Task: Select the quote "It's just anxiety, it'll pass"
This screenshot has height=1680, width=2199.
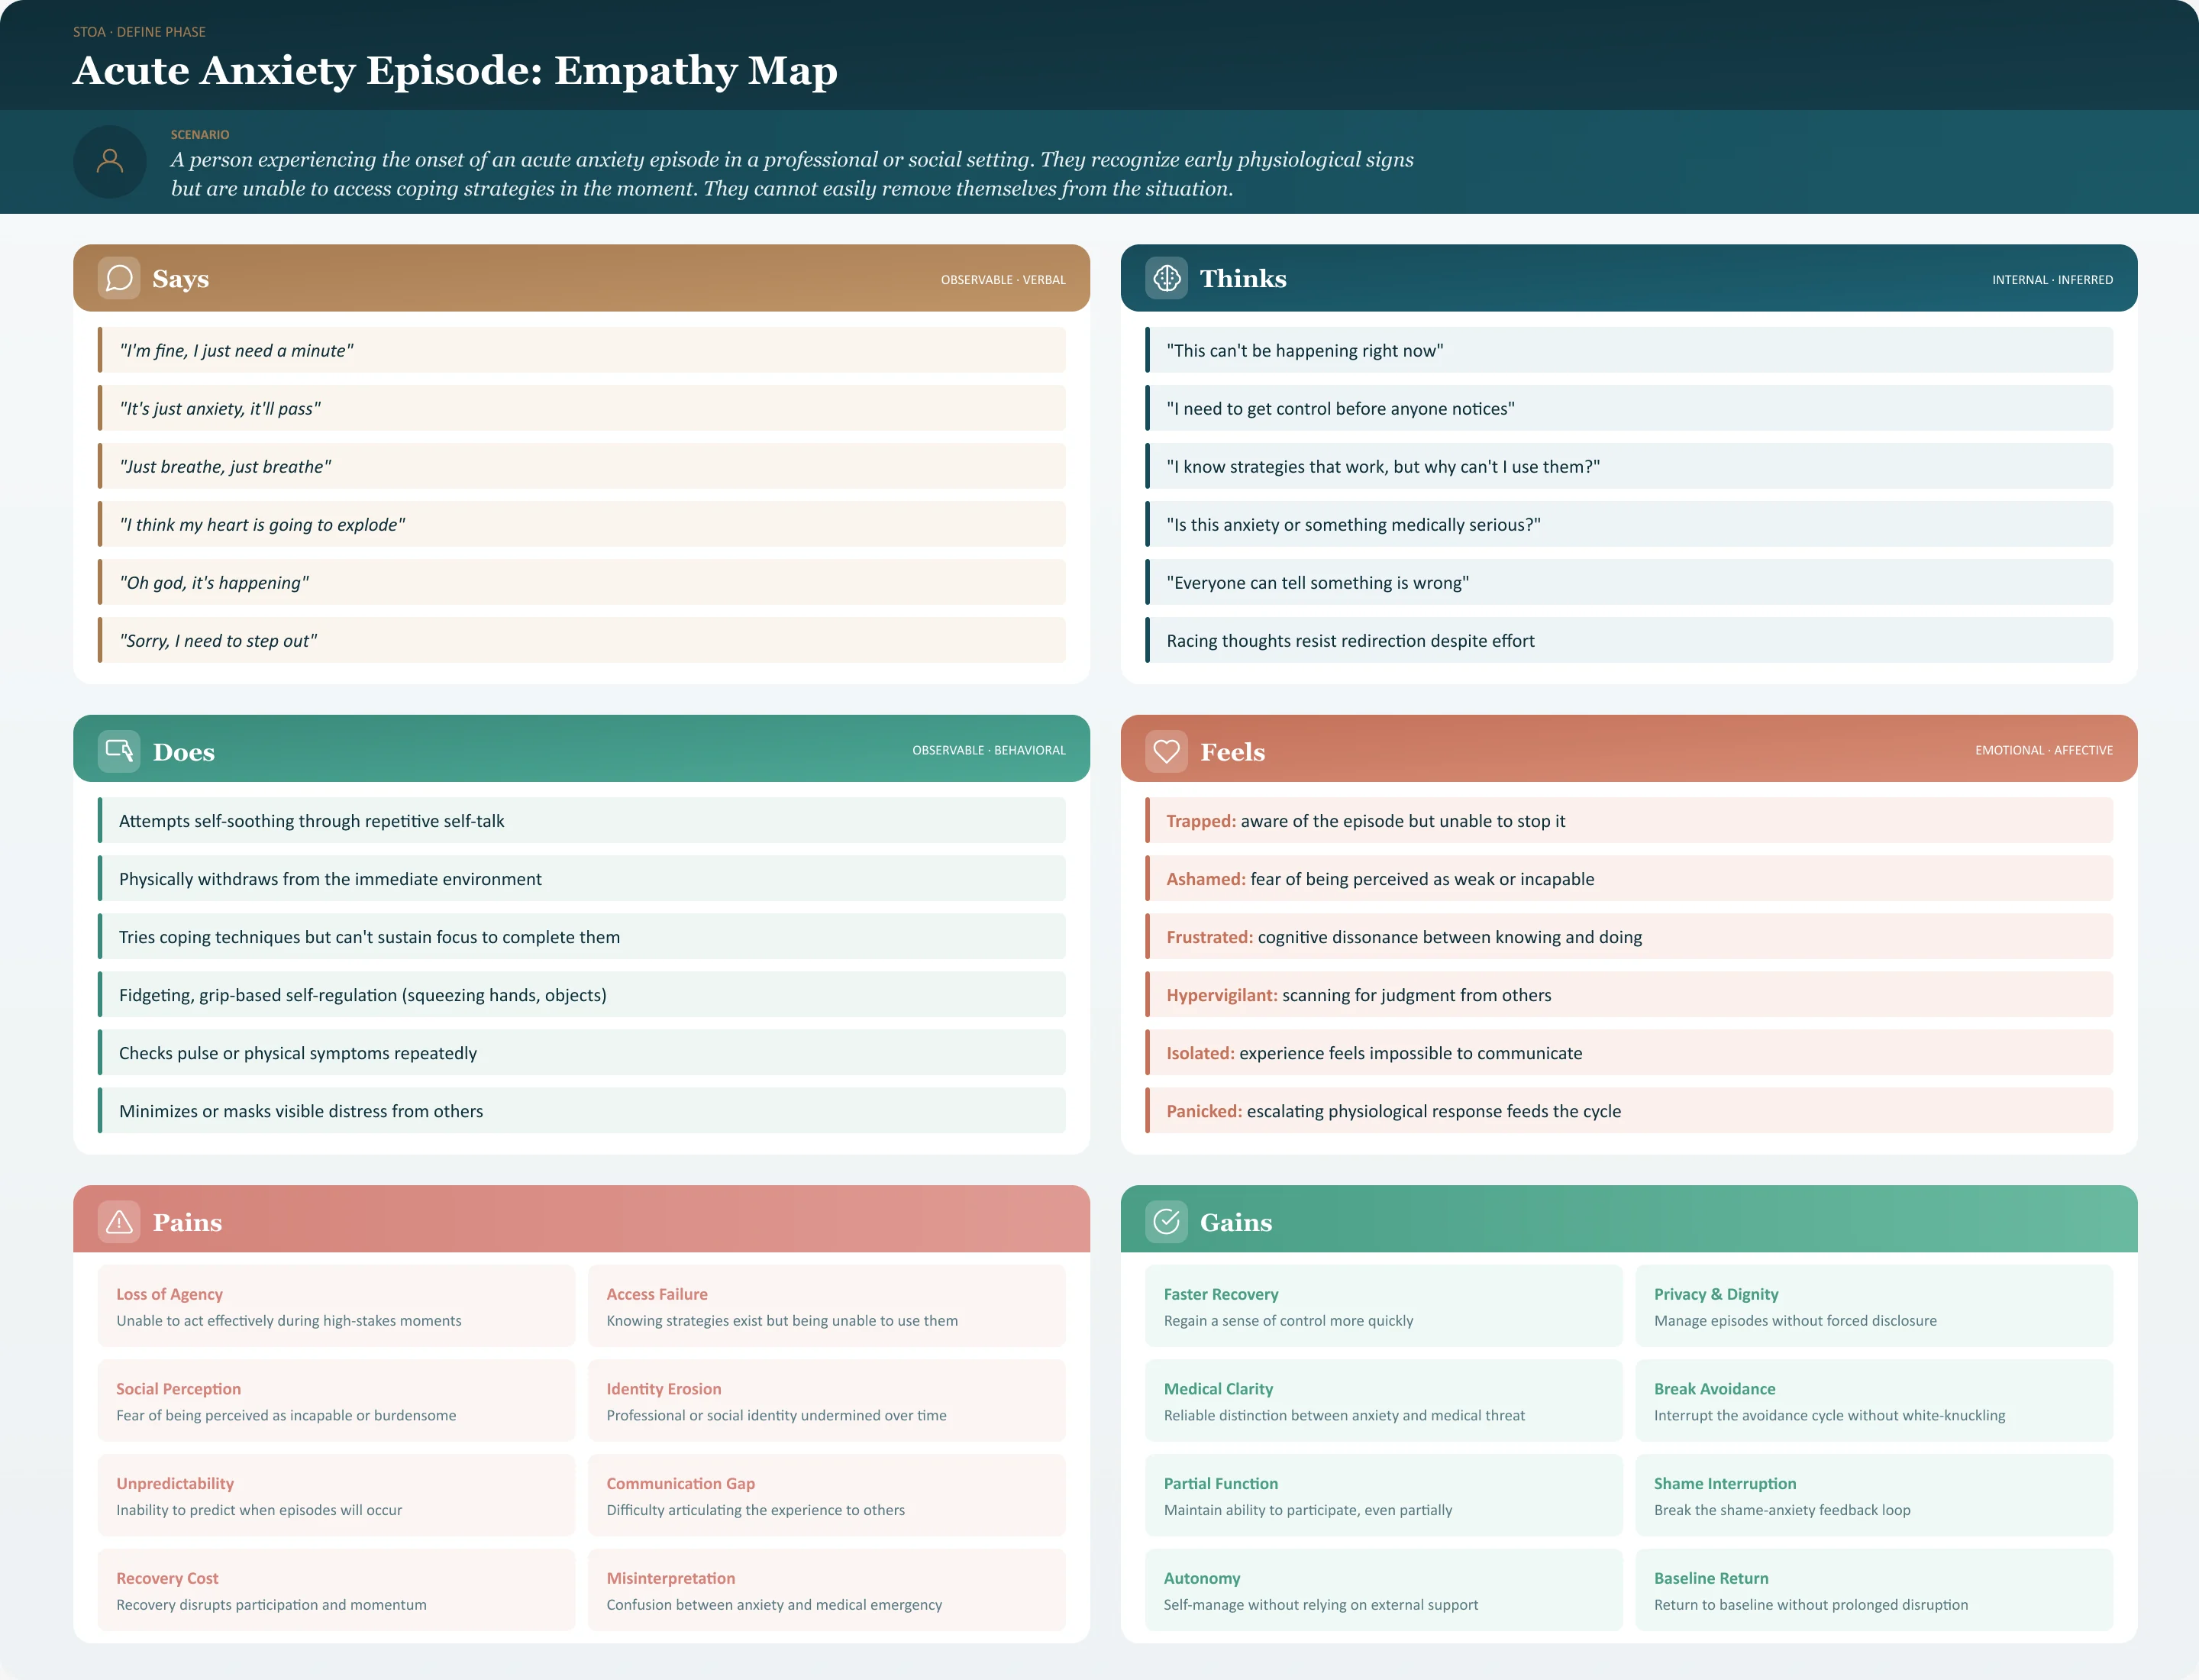Action: click(x=582, y=408)
